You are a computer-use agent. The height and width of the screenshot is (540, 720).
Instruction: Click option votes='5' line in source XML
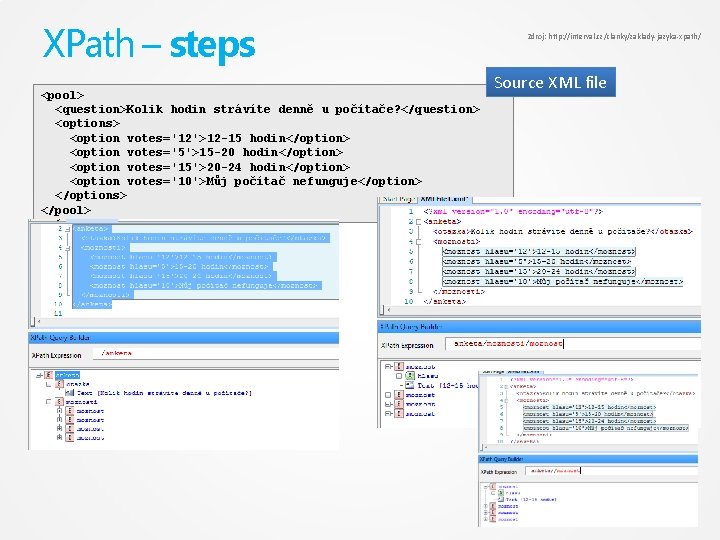point(206,152)
